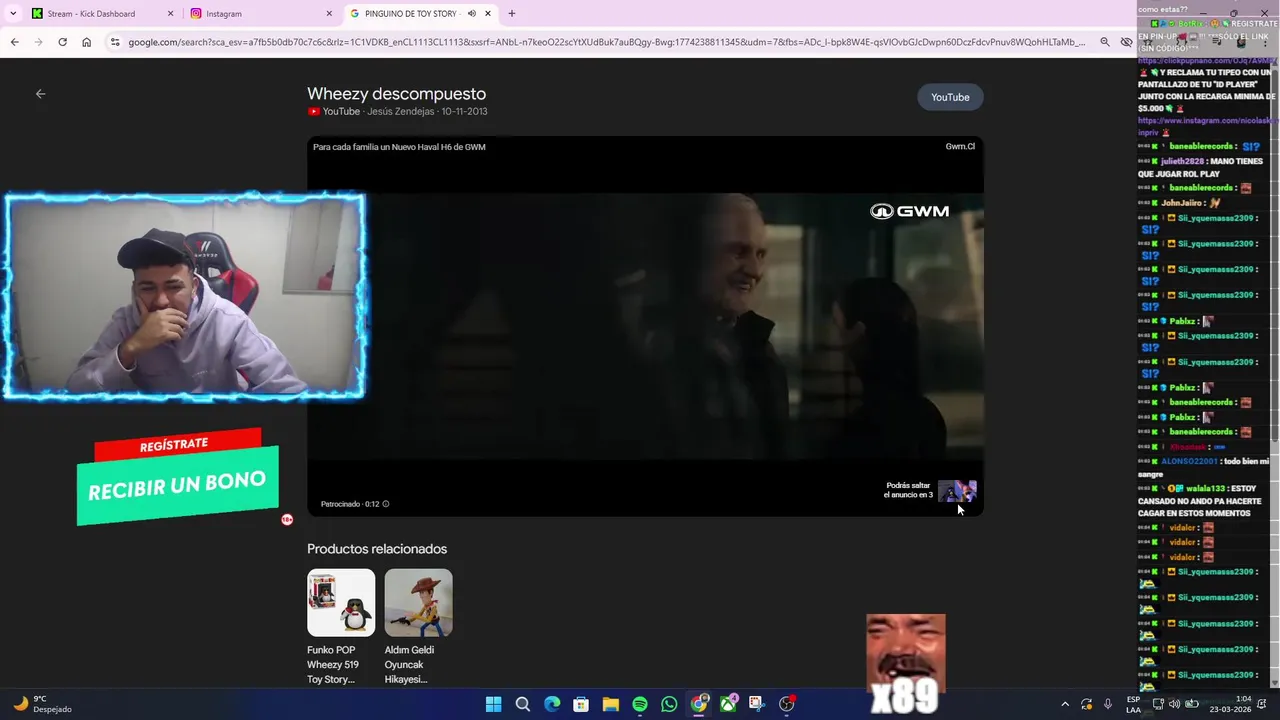Open the Funko POP Wheezy product image
The image size is (1280, 720).
[341, 603]
